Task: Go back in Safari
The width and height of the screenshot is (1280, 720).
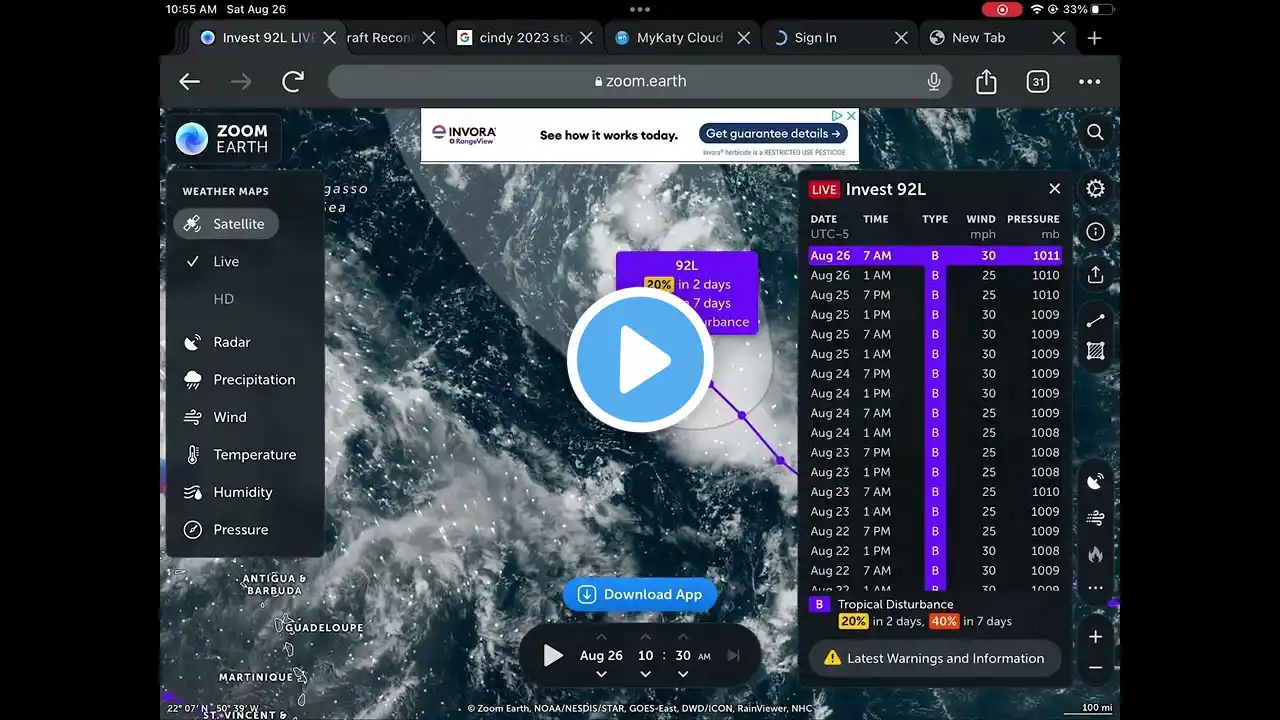Action: (x=189, y=82)
